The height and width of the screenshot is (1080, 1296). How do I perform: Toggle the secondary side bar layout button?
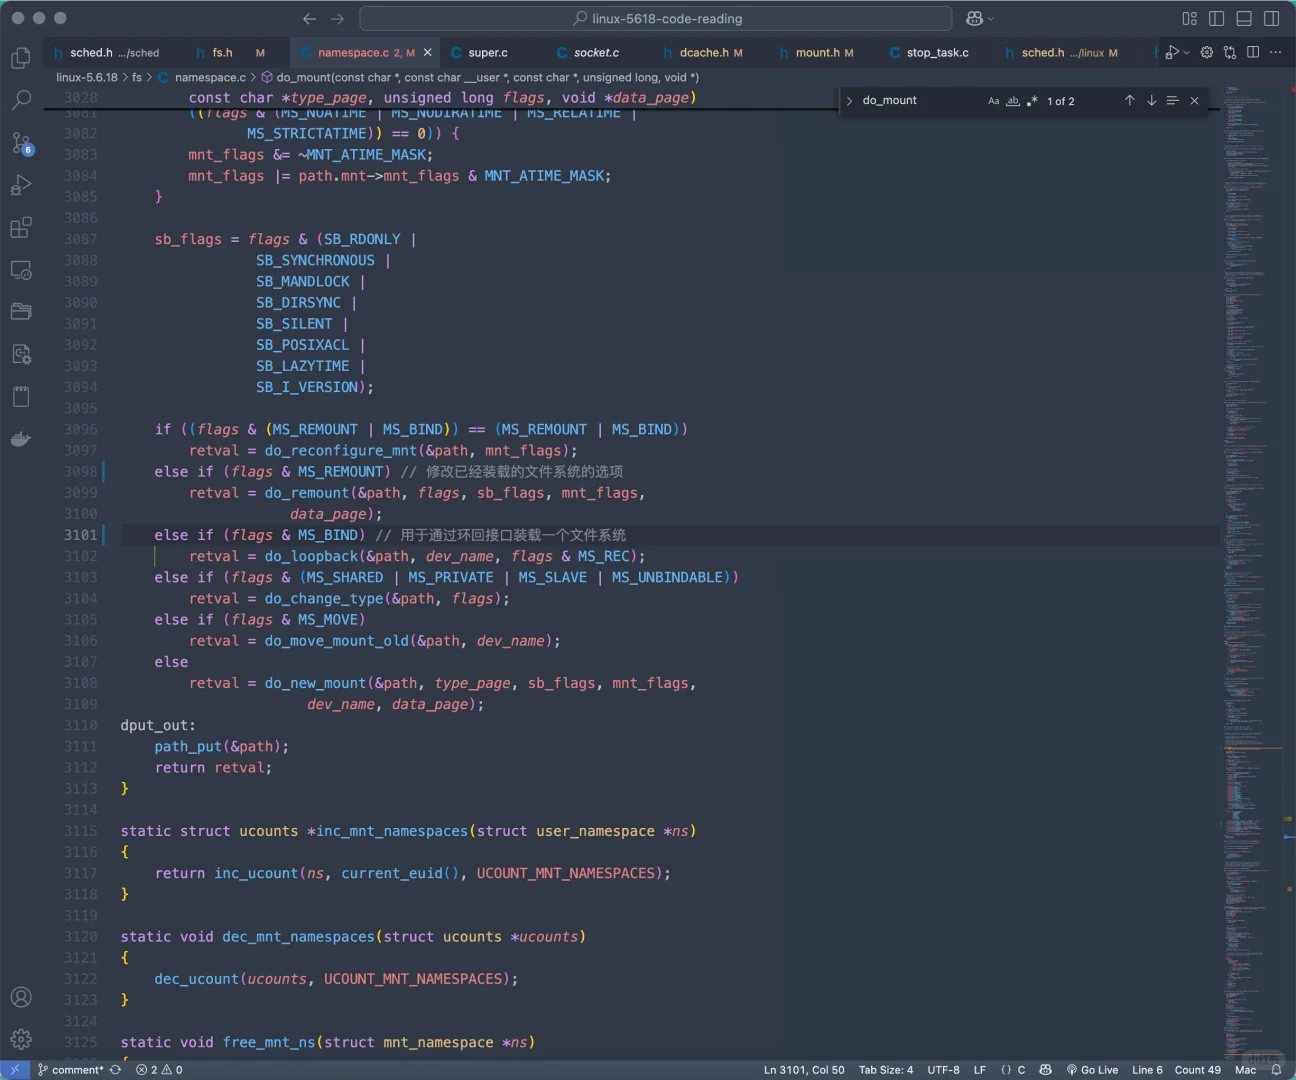point(1272,19)
